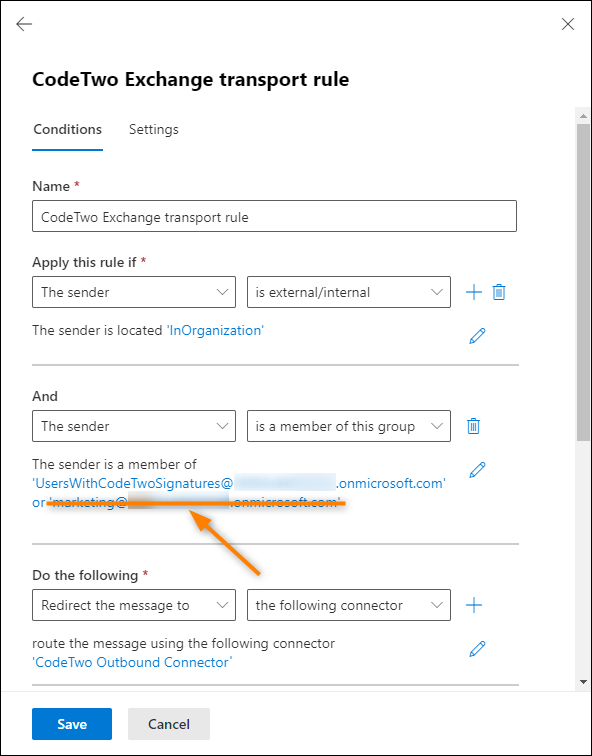Click the scrollbar down arrow
The width and height of the screenshot is (592, 756).
[x=583, y=682]
